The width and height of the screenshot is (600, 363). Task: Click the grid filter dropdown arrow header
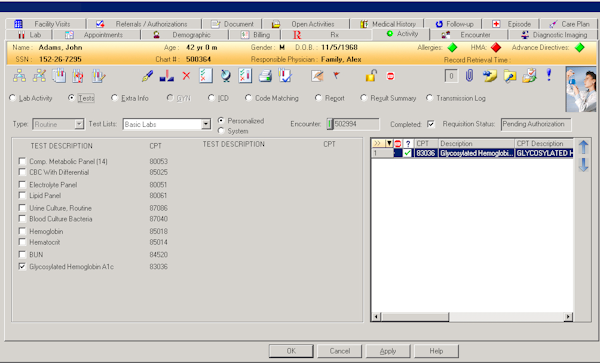point(389,143)
